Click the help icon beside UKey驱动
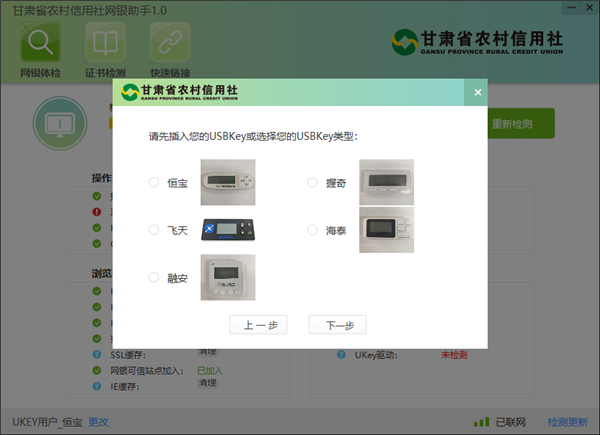600x435 pixels. (x=341, y=355)
